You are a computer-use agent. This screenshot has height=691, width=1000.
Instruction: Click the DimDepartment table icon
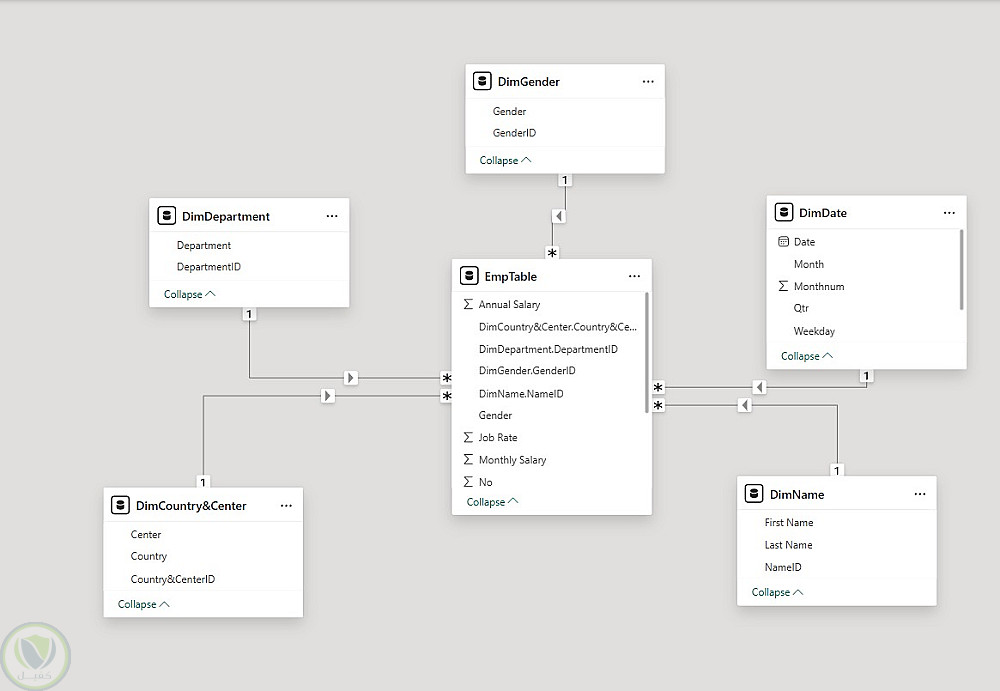[166, 216]
